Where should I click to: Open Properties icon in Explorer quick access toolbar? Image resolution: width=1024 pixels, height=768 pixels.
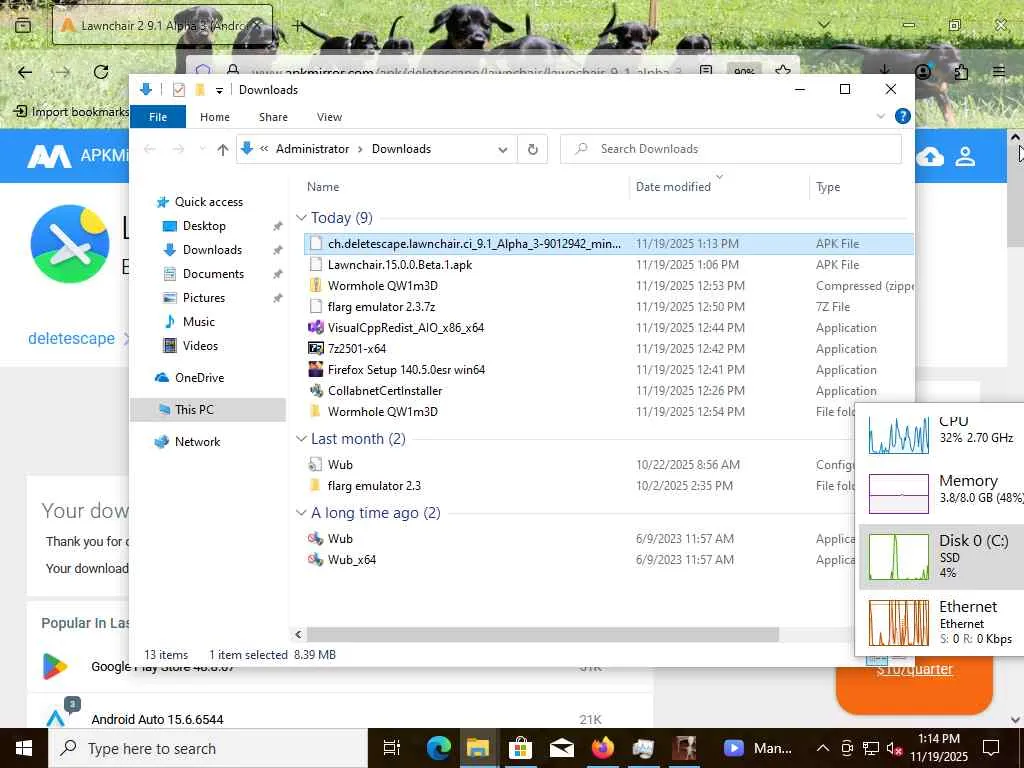coord(178,90)
